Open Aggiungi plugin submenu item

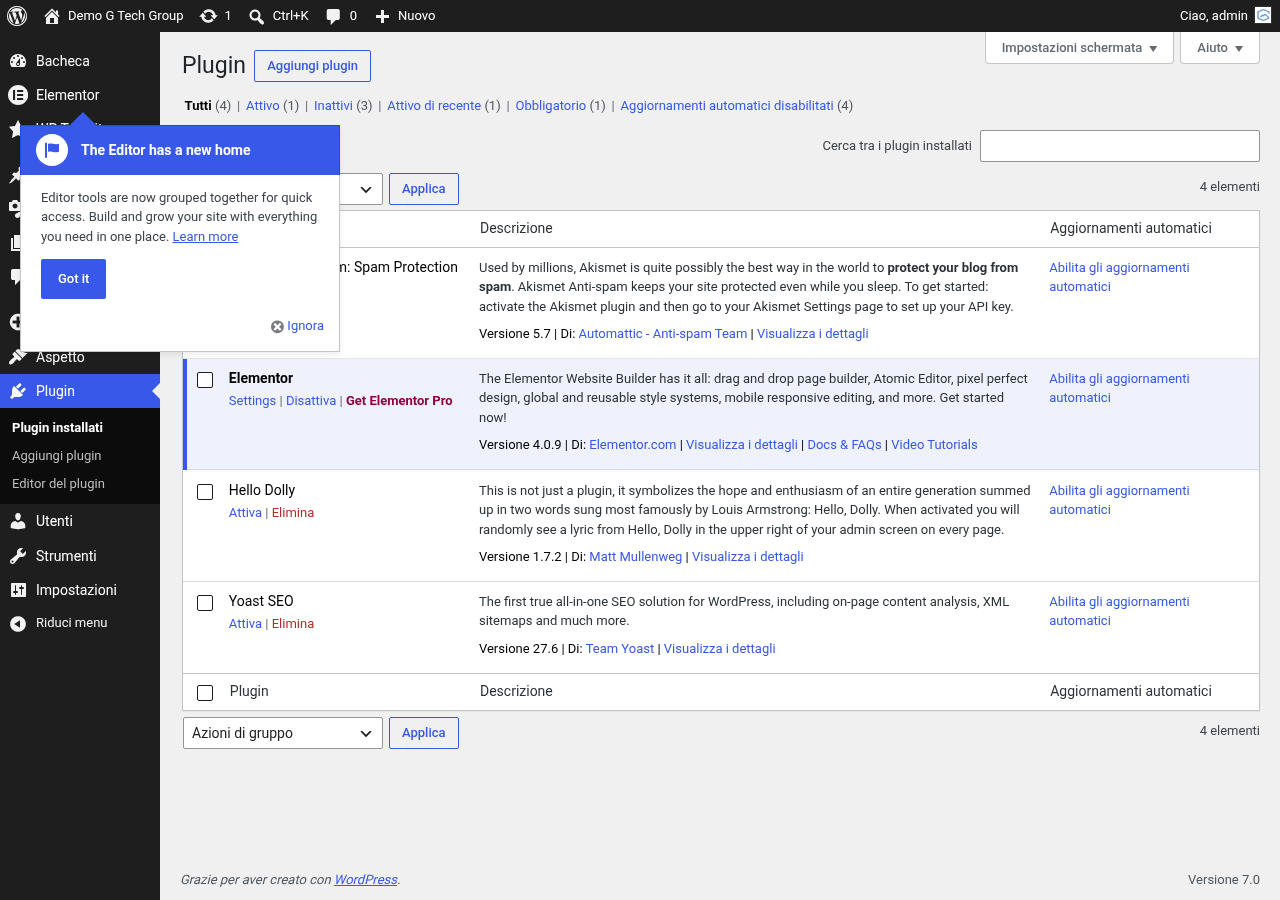click(56, 455)
